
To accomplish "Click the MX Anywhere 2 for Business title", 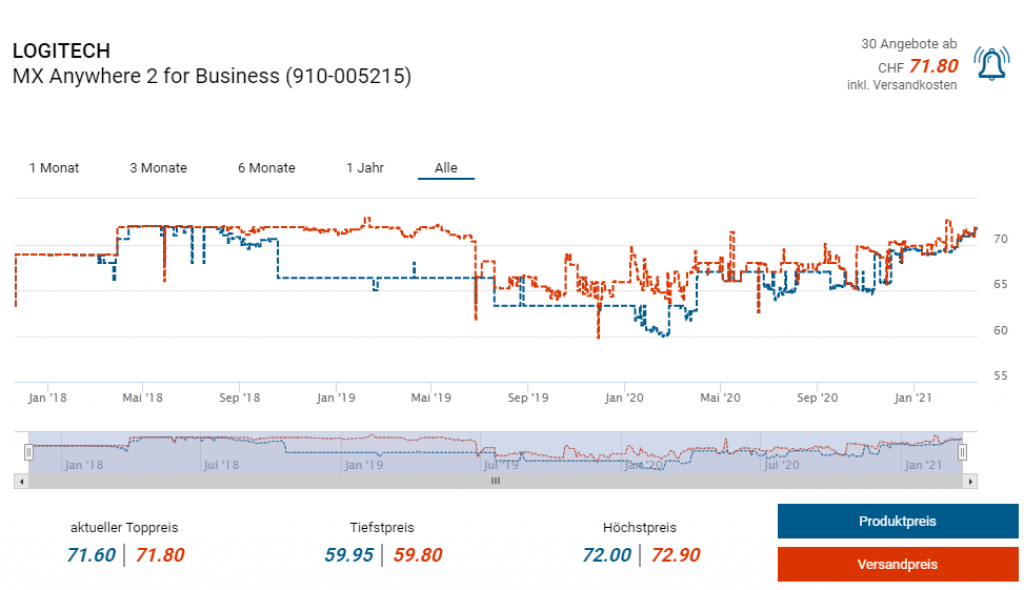I will [x=211, y=76].
